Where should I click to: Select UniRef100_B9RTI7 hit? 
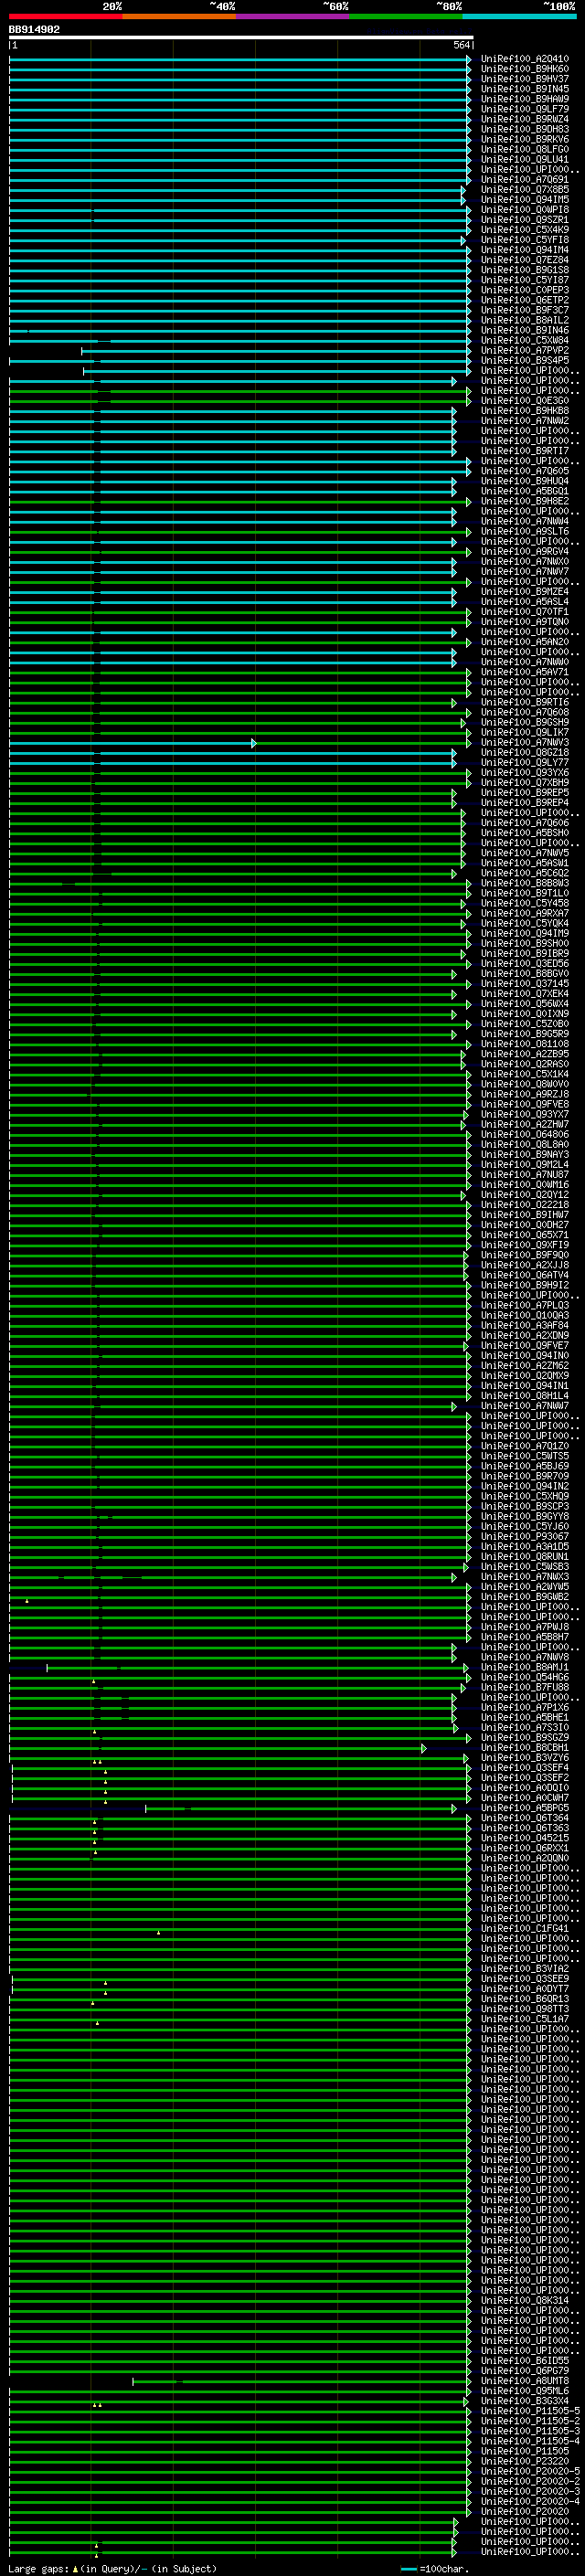[x=525, y=451]
